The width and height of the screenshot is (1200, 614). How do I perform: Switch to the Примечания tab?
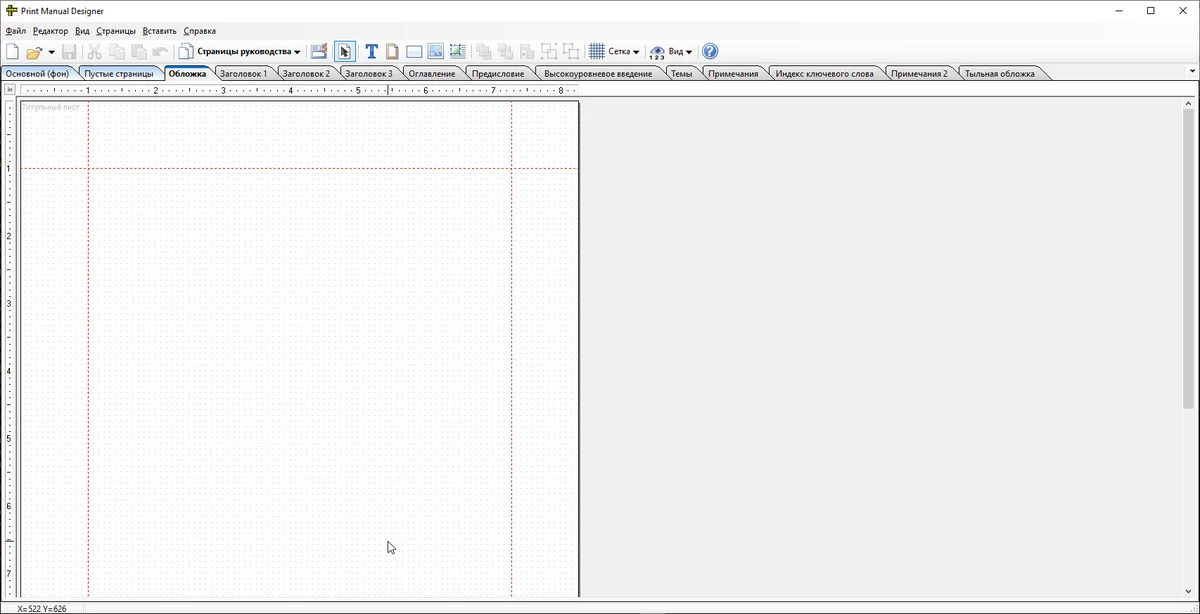point(733,73)
